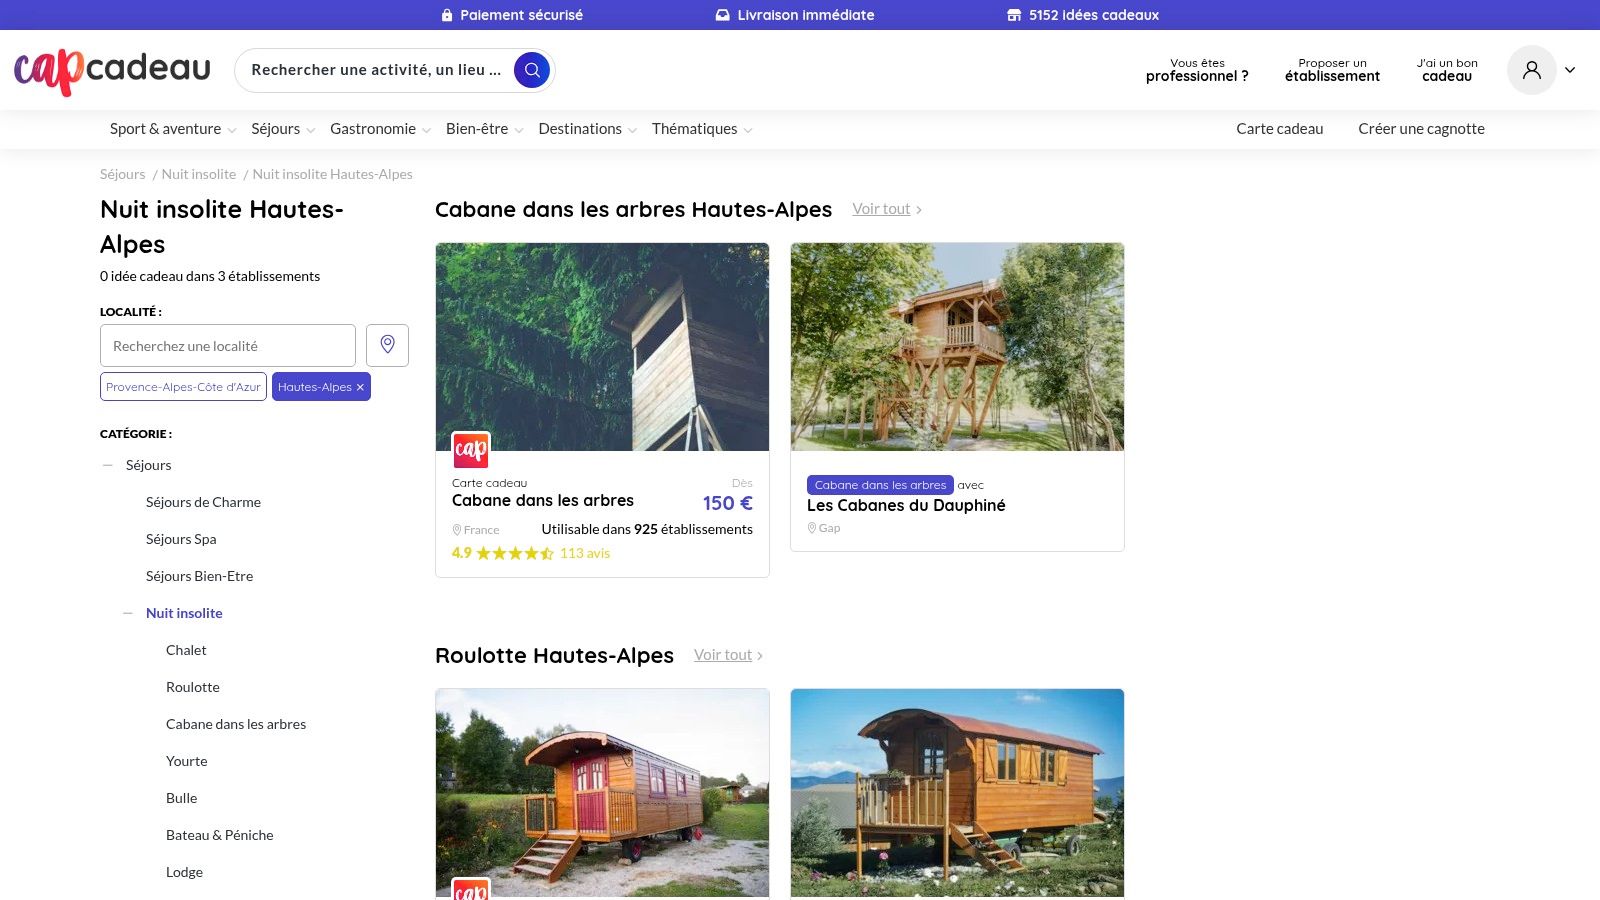The image size is (1600, 900).
Task: Click Proposer un établissement link
Action: coord(1332,70)
